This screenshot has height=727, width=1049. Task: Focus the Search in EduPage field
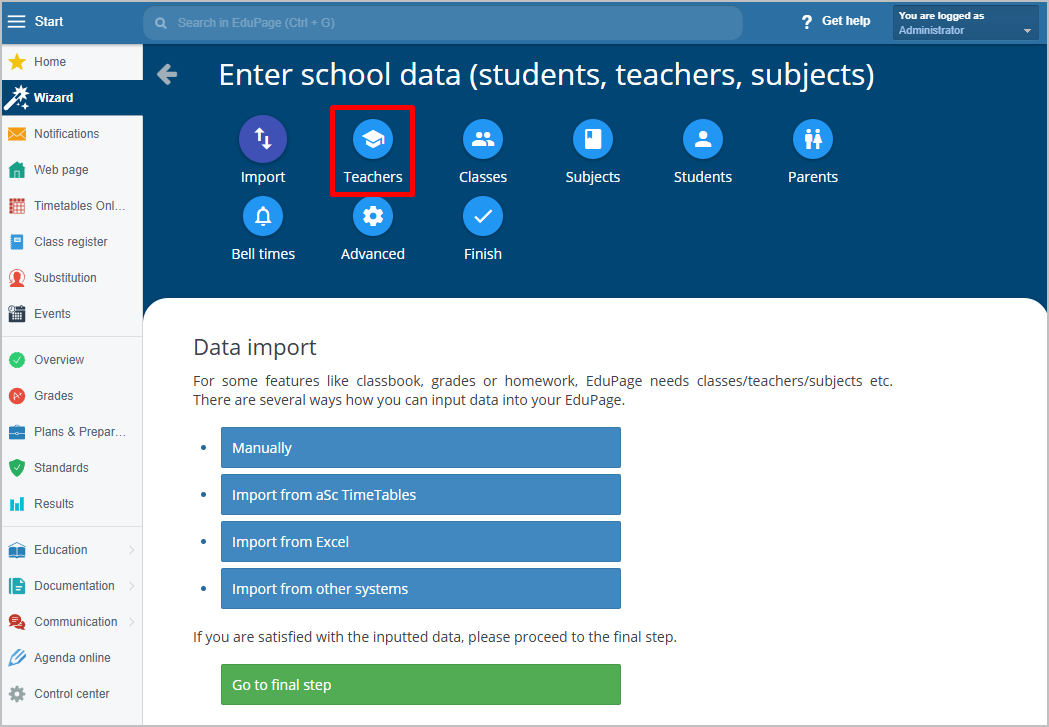pyautogui.click(x=443, y=23)
